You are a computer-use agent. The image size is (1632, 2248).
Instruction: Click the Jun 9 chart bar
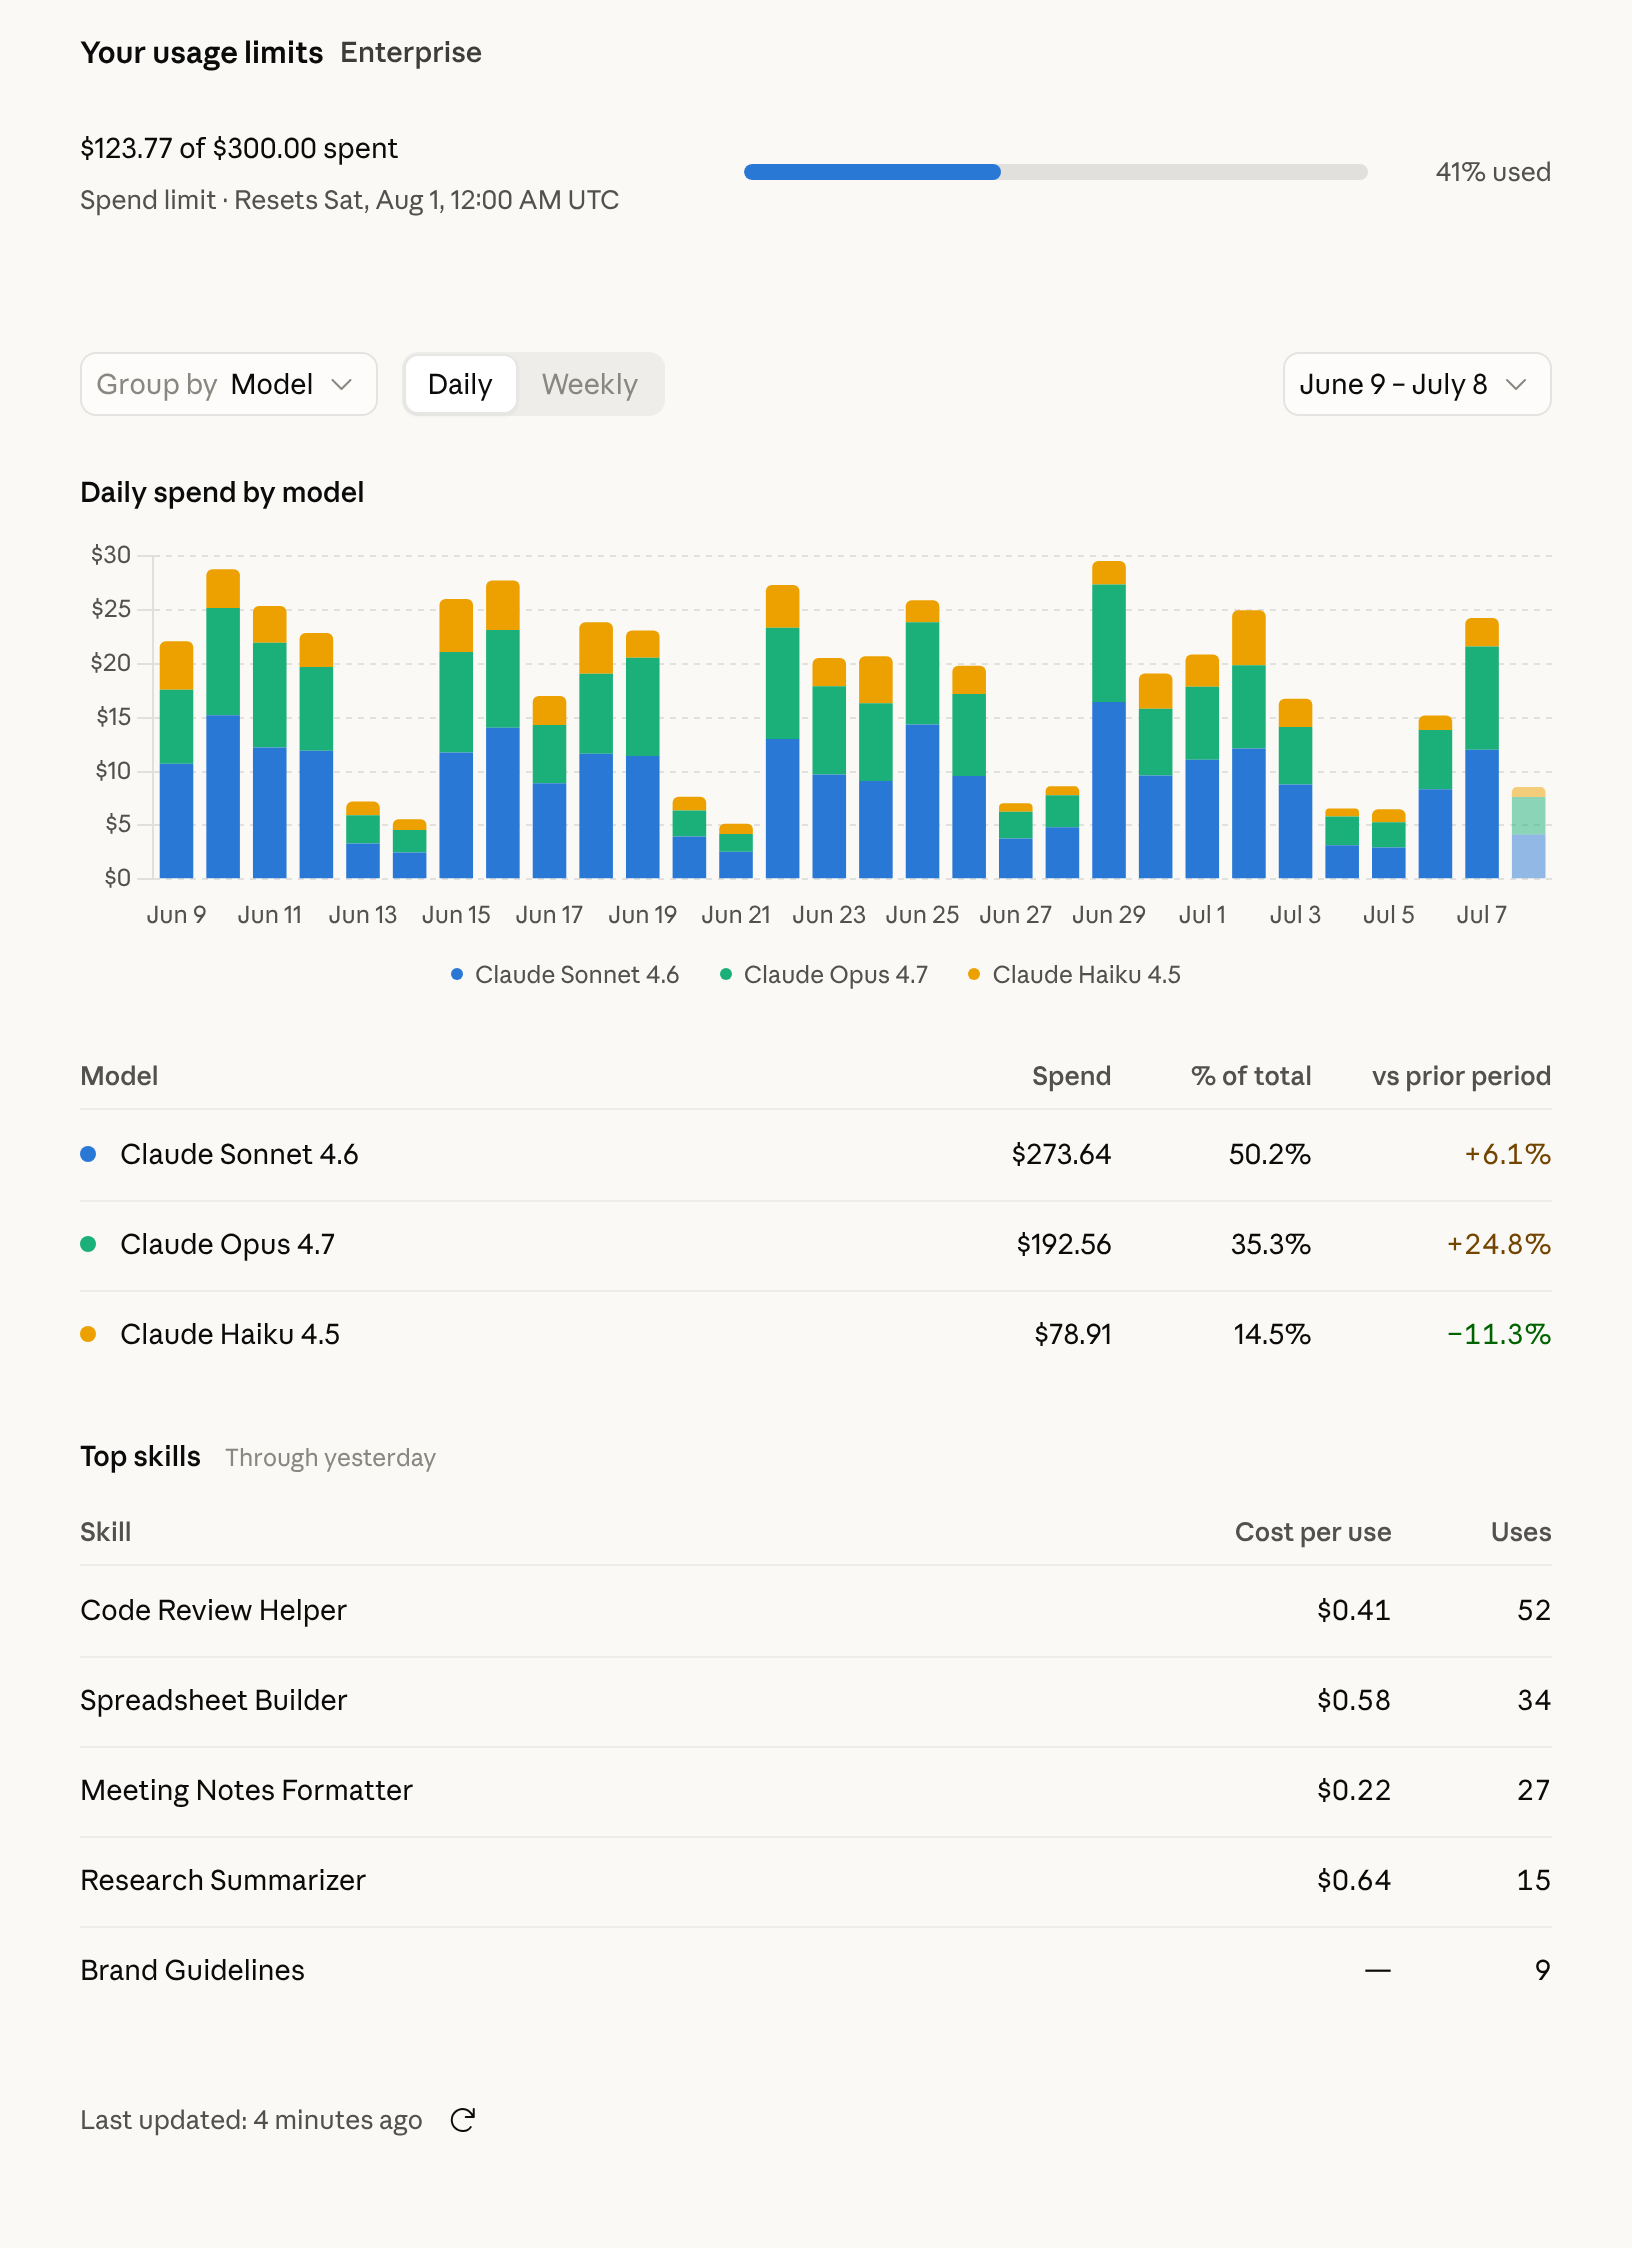coord(177,760)
